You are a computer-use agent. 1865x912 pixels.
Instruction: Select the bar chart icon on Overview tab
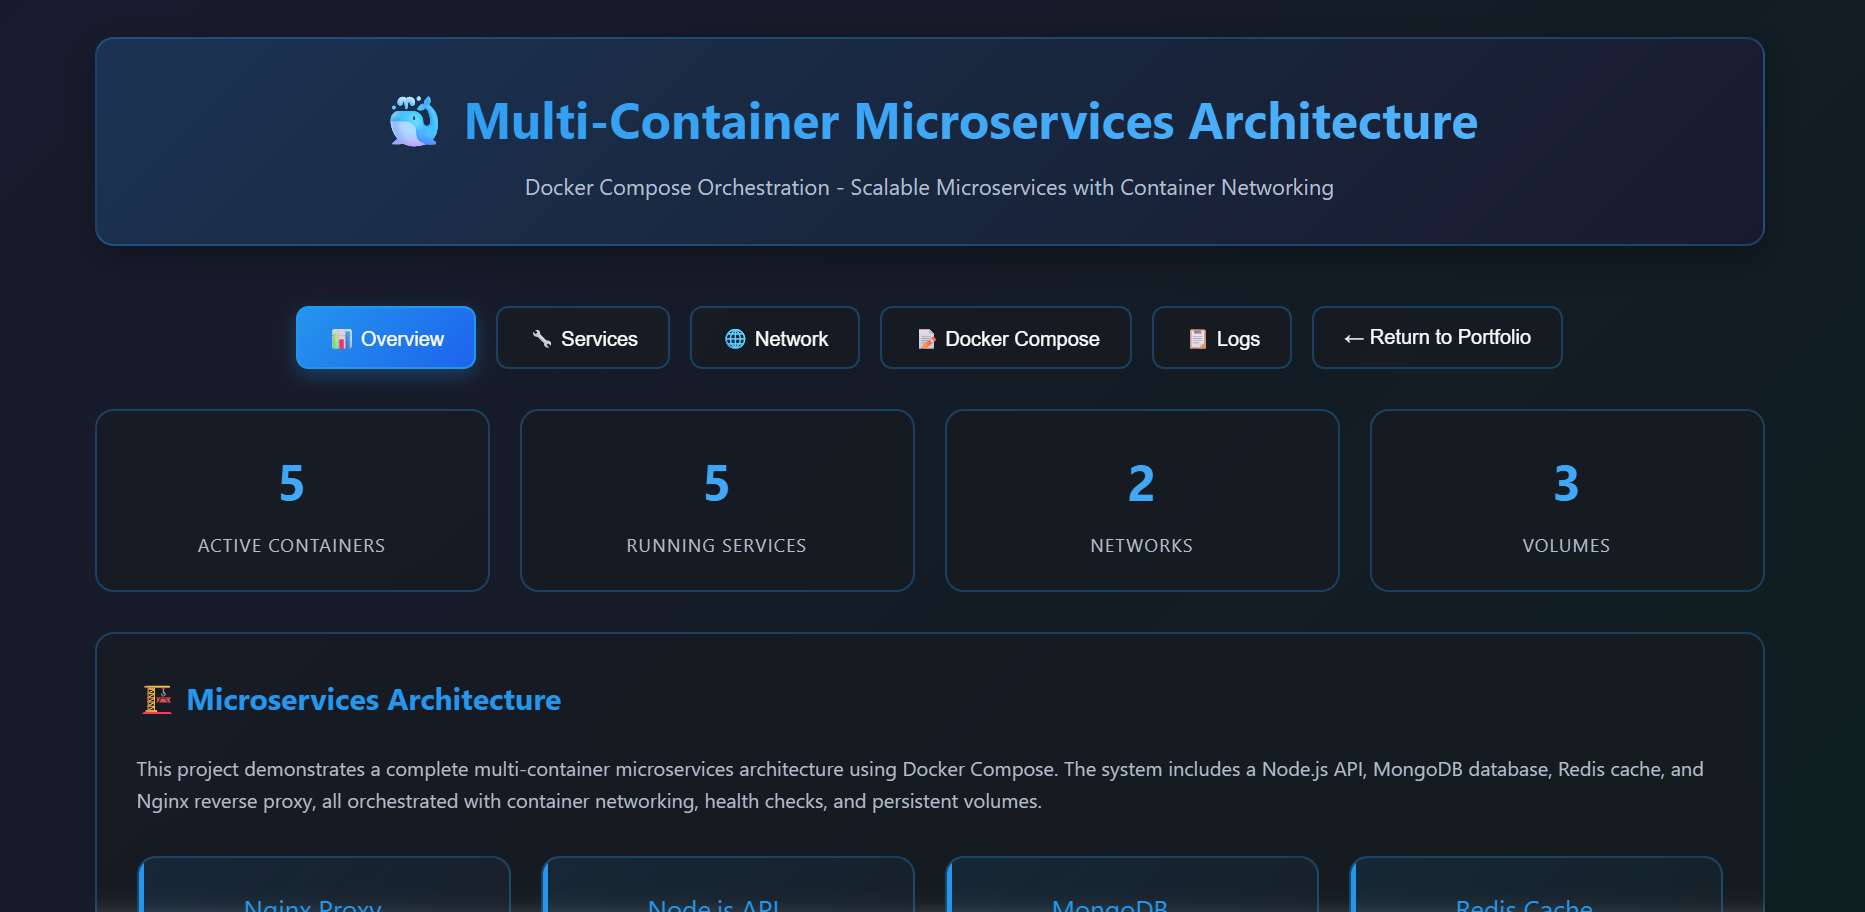[x=344, y=339]
